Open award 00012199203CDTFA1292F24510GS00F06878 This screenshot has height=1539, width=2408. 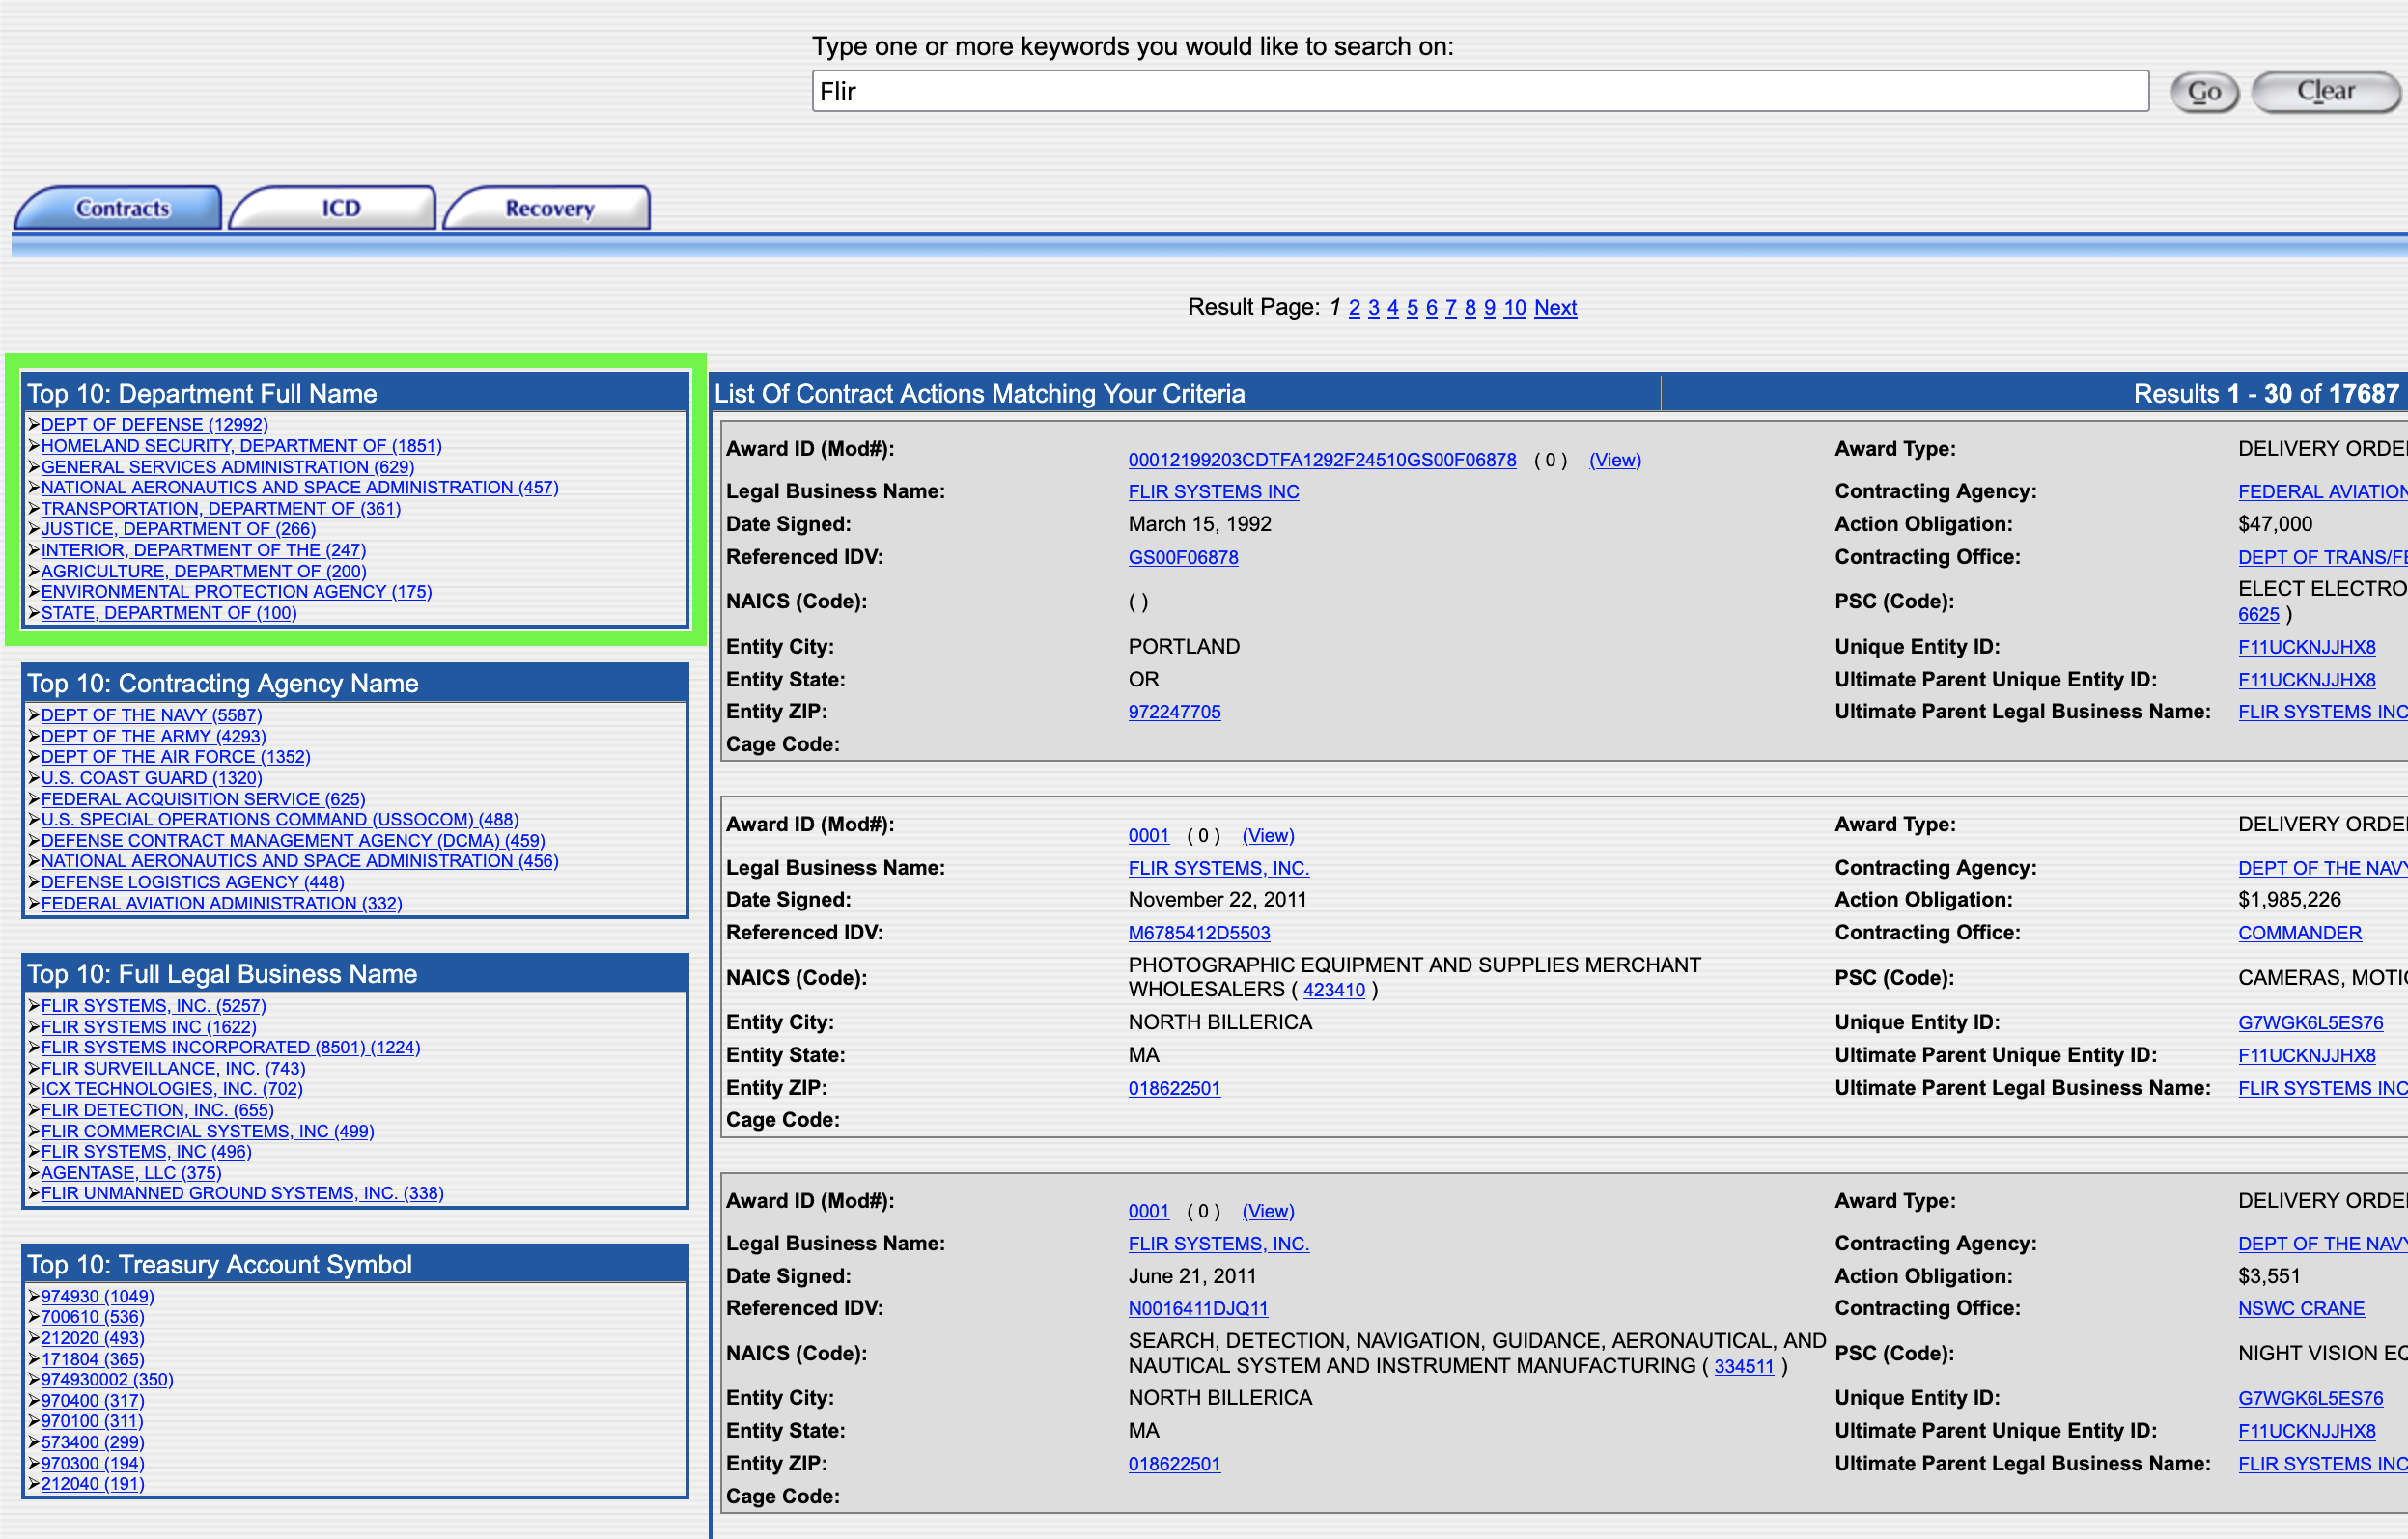coord(1322,460)
